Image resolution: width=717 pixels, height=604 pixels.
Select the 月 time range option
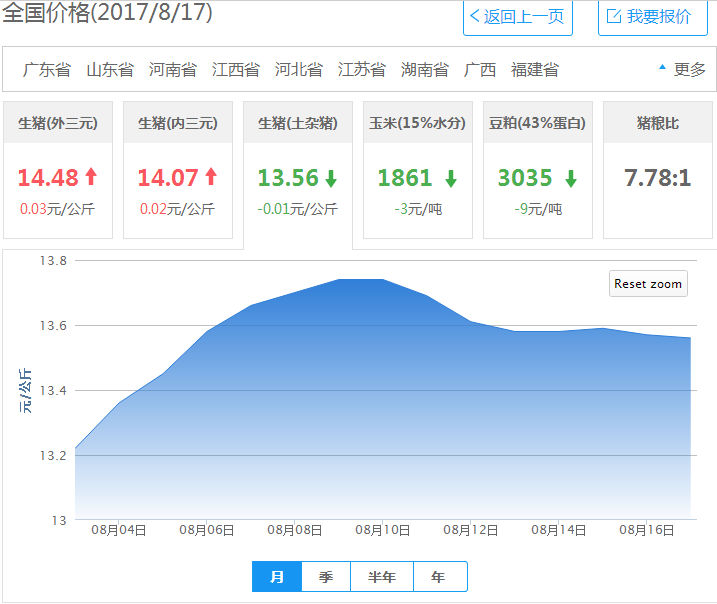pos(277,577)
